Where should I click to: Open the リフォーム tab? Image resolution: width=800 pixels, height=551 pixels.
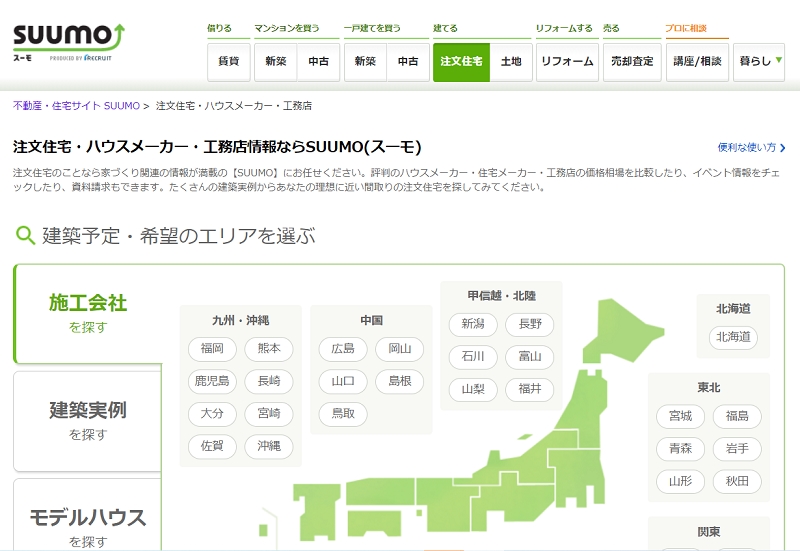pyautogui.click(x=567, y=62)
